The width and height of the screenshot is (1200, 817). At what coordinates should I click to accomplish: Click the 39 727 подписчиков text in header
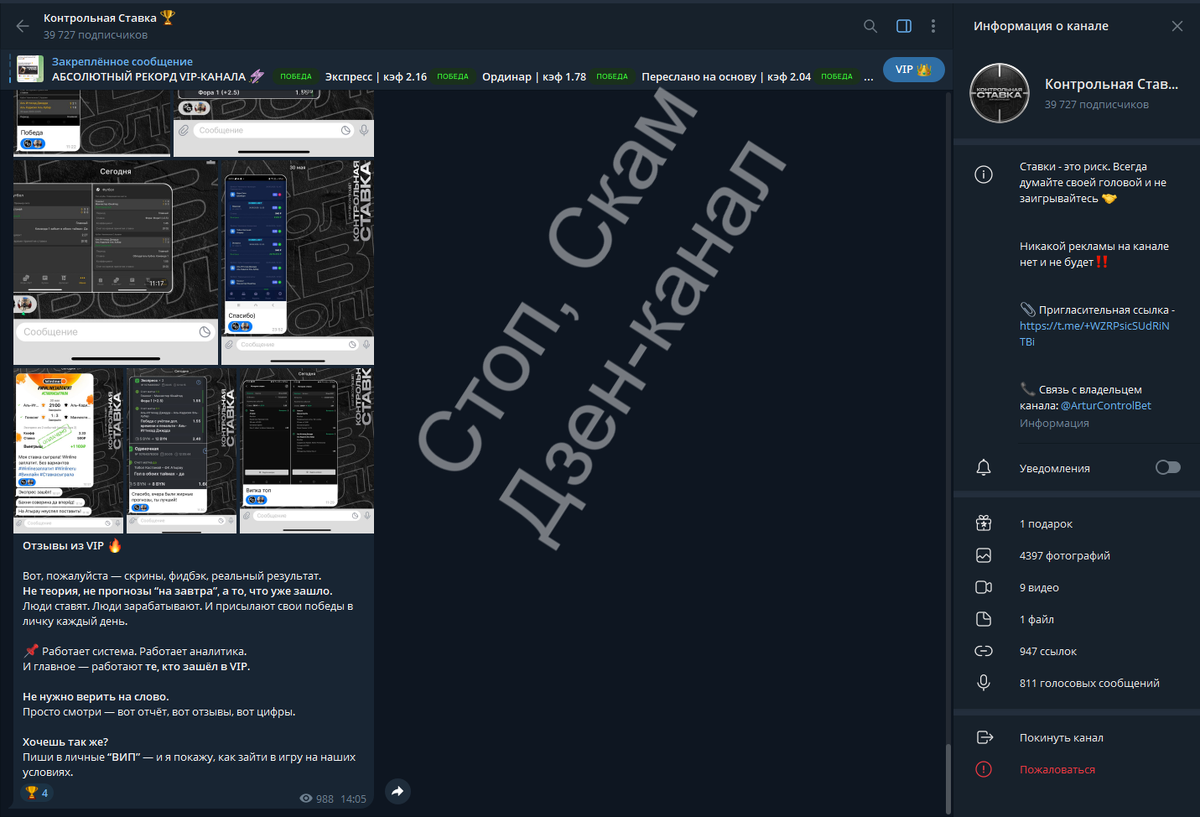(x=93, y=35)
